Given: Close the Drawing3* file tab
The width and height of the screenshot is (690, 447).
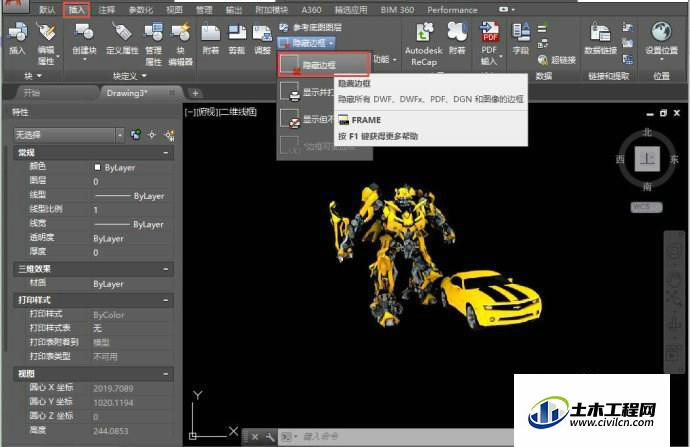Looking at the screenshot, I should 172,92.
